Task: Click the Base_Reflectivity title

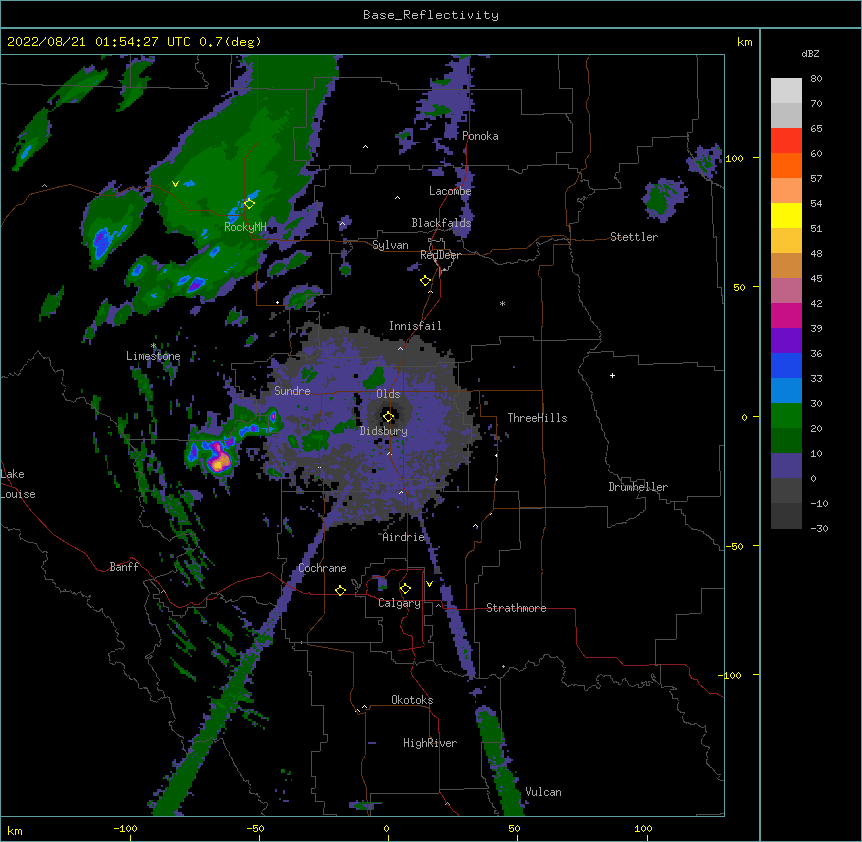Action: pyautogui.click(x=431, y=15)
